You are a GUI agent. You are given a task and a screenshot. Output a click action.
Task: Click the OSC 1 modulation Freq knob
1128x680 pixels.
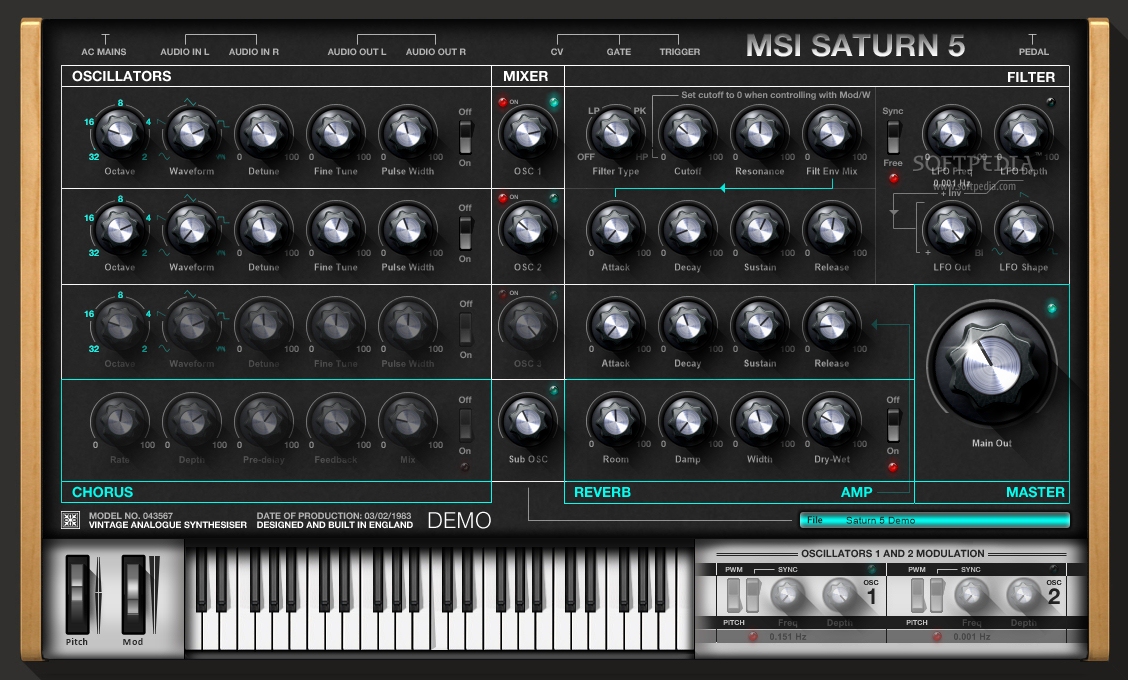click(x=787, y=594)
